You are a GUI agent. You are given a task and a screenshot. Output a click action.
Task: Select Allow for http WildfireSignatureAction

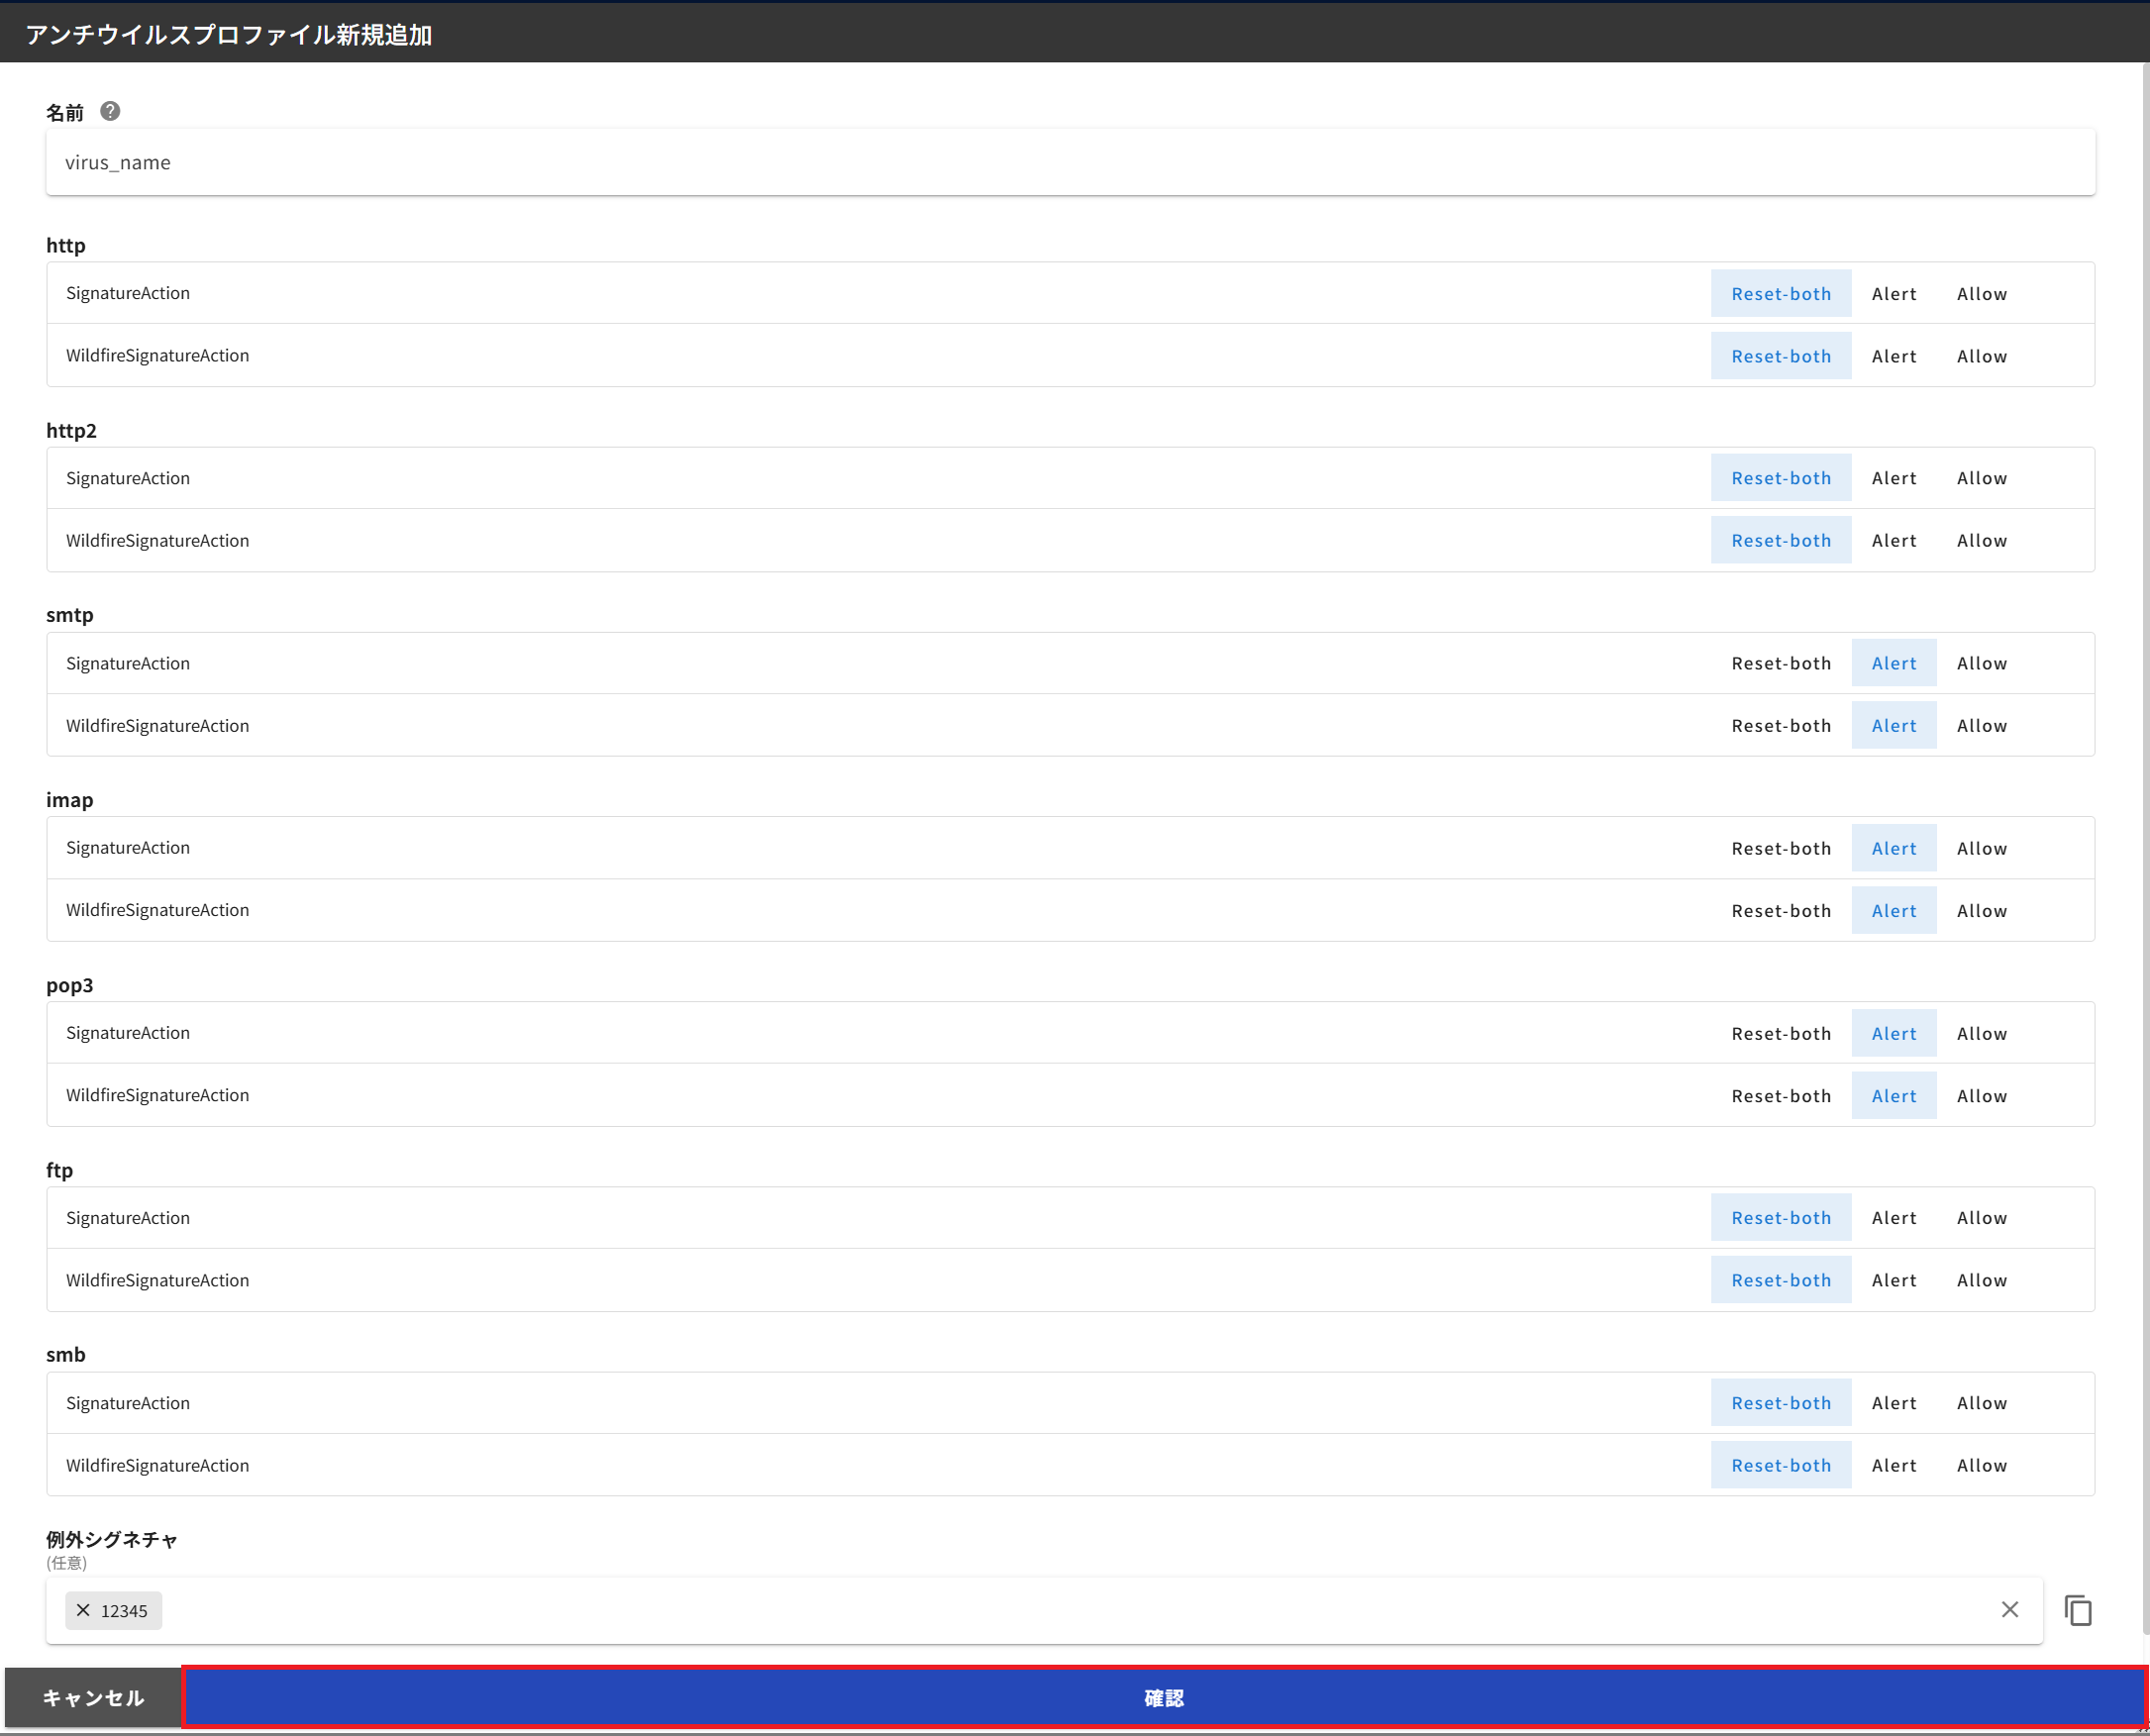(x=1981, y=355)
